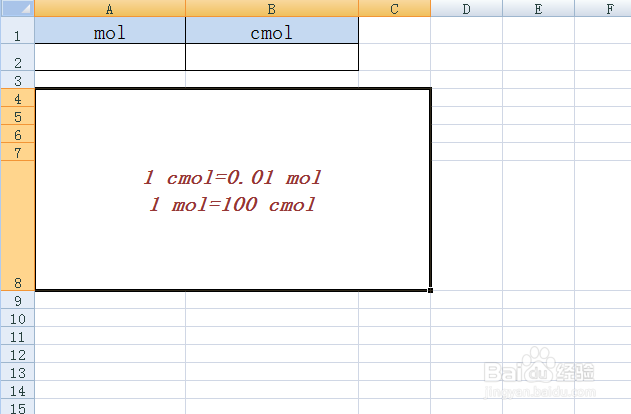Select column B header
The width and height of the screenshot is (631, 414).
(272, 8)
